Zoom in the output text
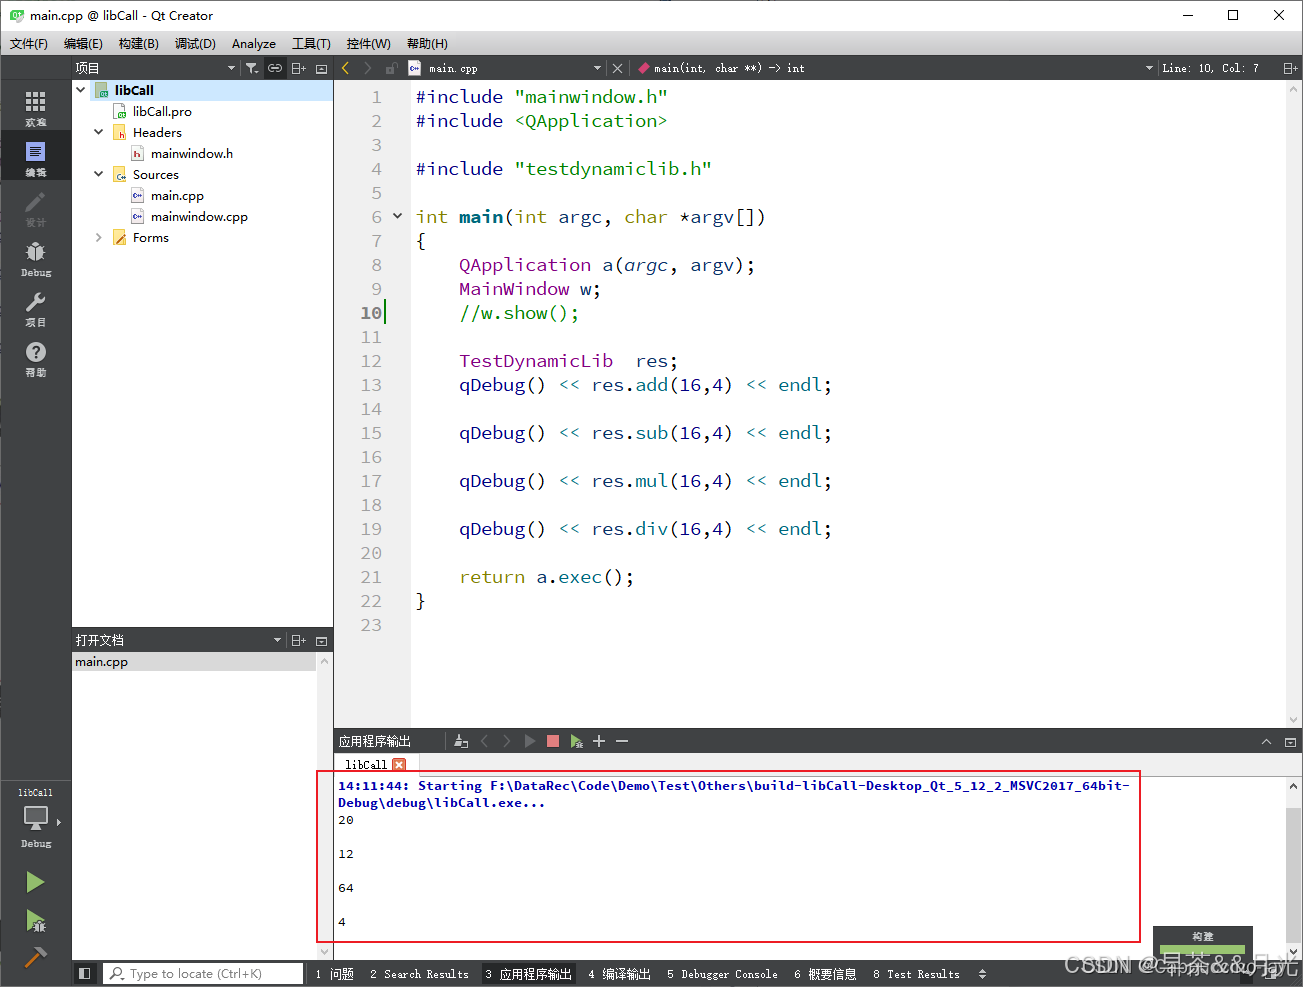The height and width of the screenshot is (987, 1303). (599, 741)
